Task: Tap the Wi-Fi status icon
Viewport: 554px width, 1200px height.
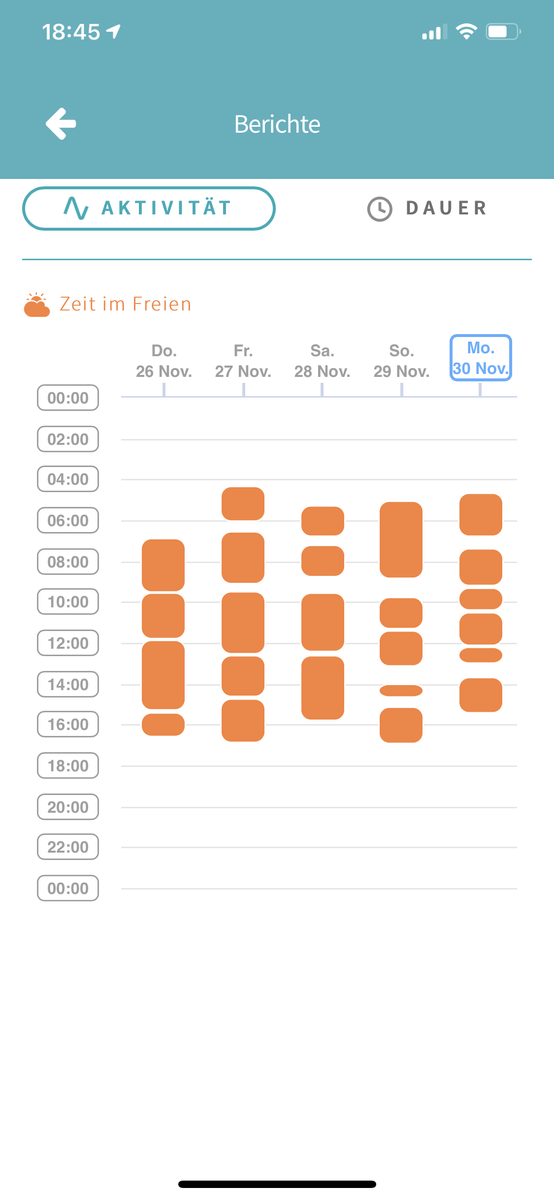Action: point(465,32)
